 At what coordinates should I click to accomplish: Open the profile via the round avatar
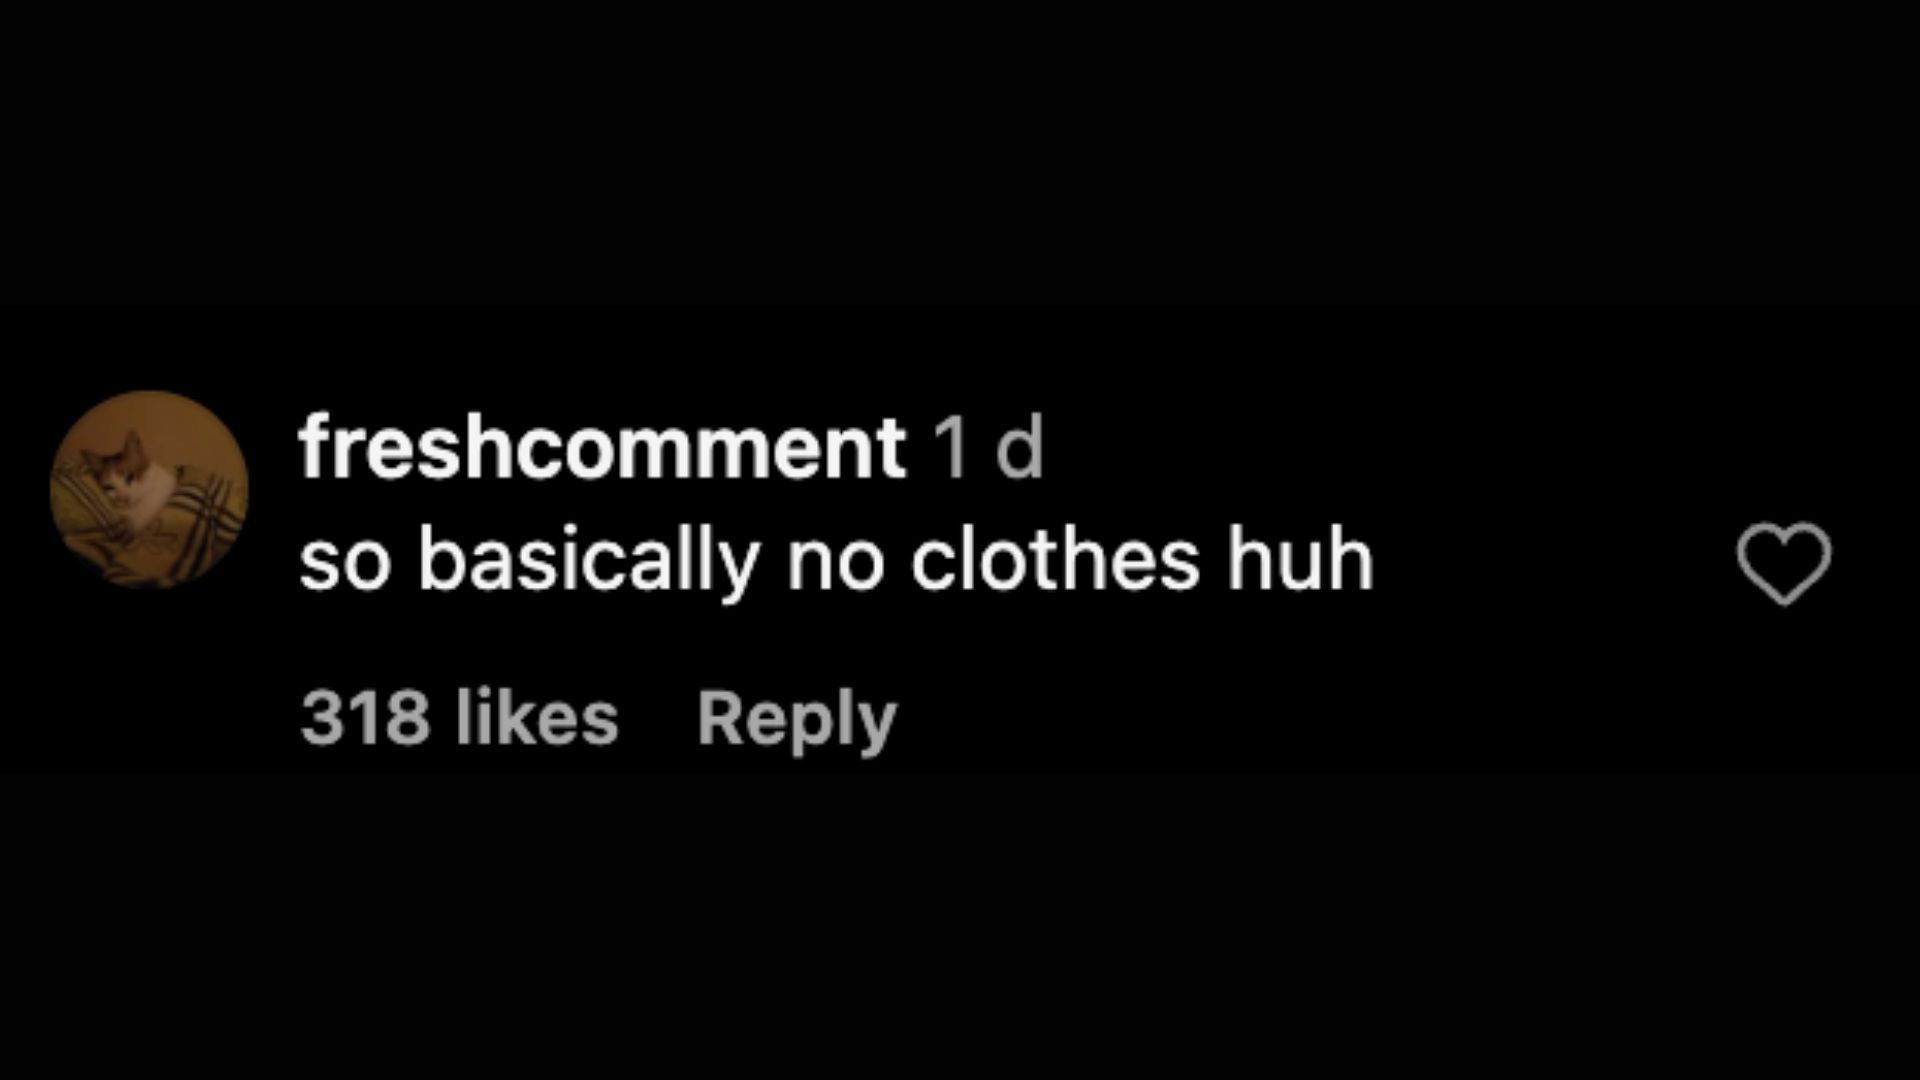tap(150, 489)
